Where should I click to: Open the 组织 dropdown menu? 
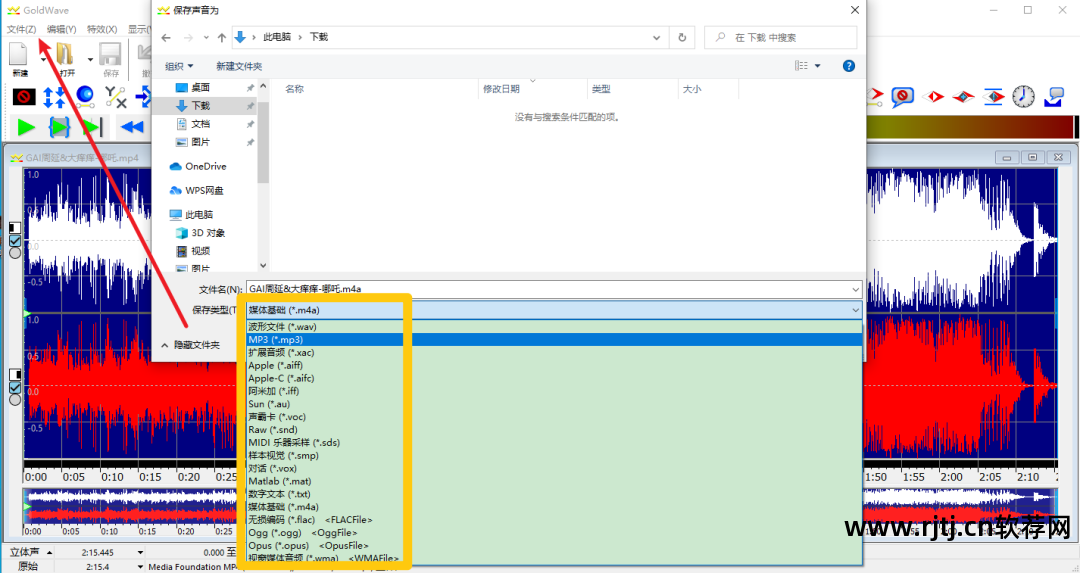179,66
